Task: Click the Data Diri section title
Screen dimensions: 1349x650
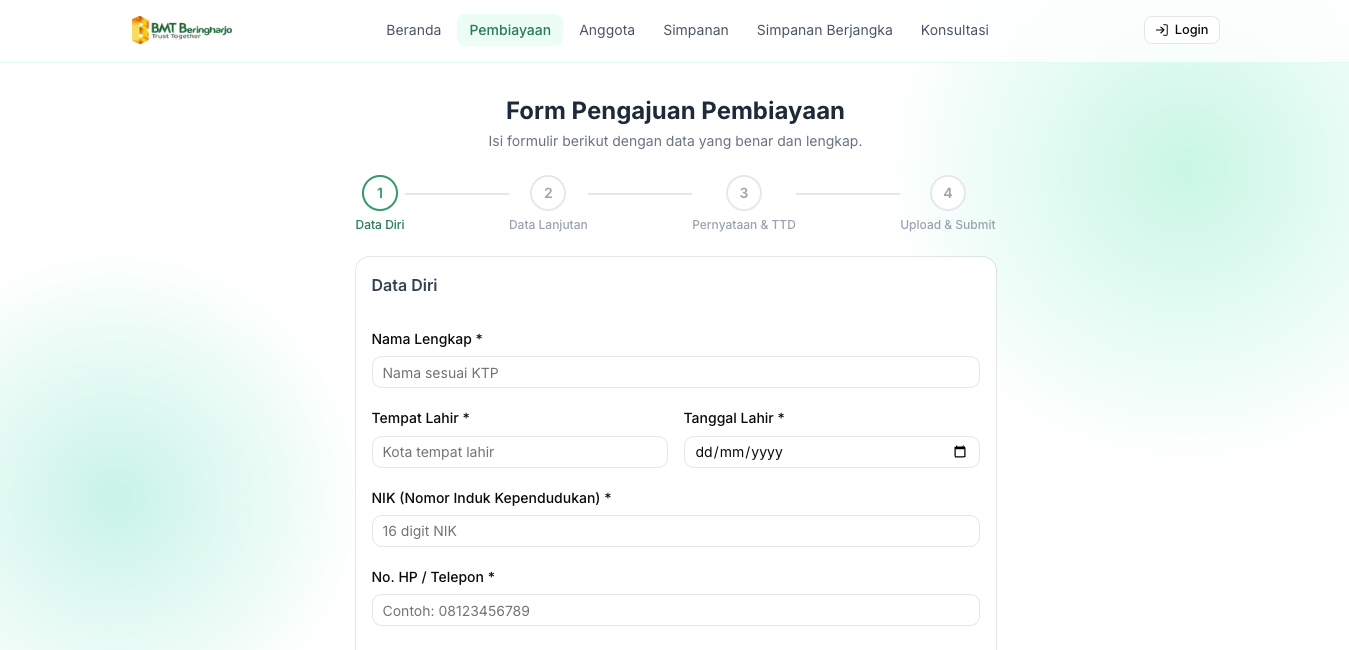Action: point(404,285)
